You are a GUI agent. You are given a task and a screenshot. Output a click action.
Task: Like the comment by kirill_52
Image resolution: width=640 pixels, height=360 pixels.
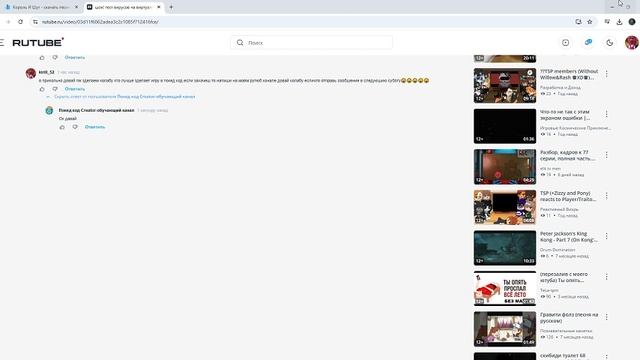(x=42, y=89)
